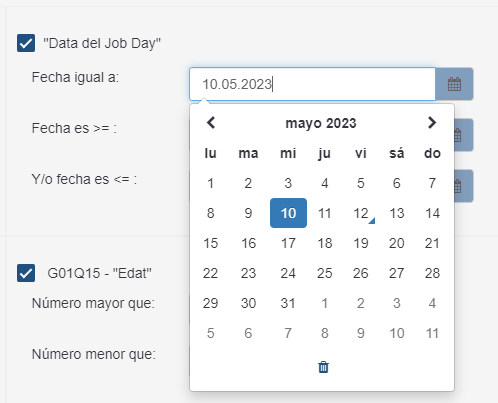The image size is (498, 403).
Task: Uncheck the "Data del Job Day" checkbox
Action: 26,43
